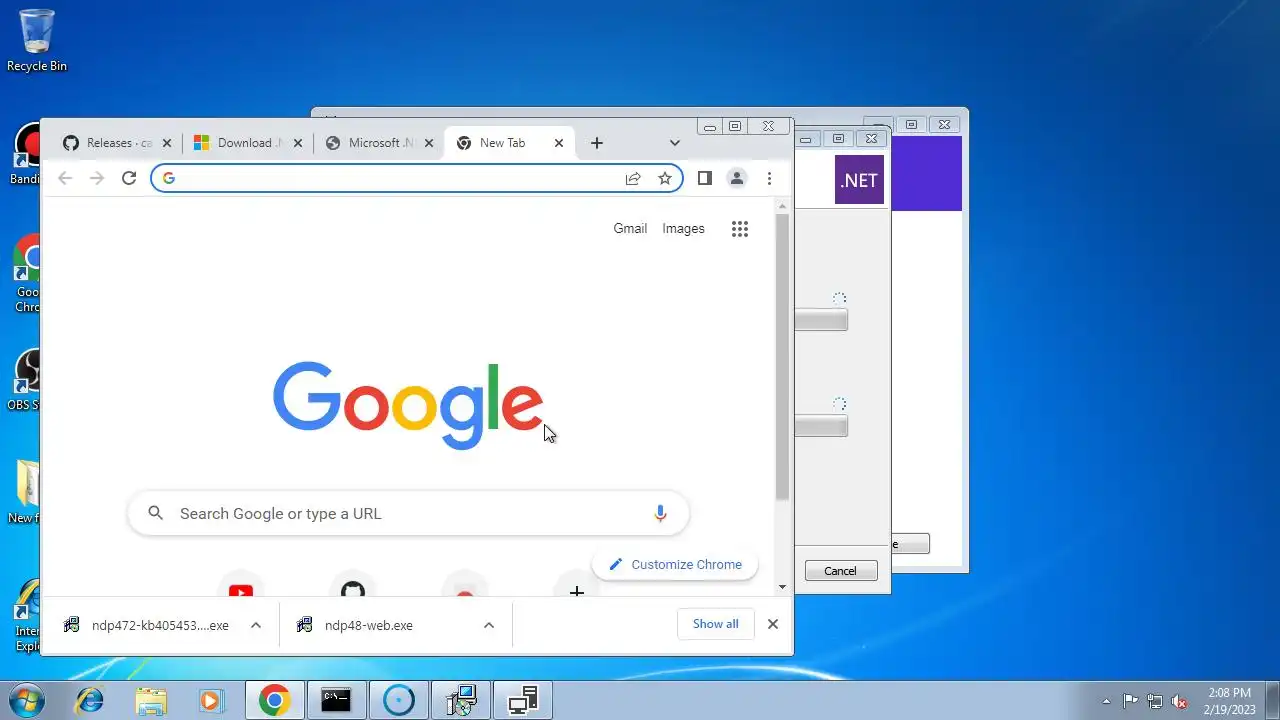Reload the current Chrome page
This screenshot has width=1280, height=720.
[x=129, y=178]
